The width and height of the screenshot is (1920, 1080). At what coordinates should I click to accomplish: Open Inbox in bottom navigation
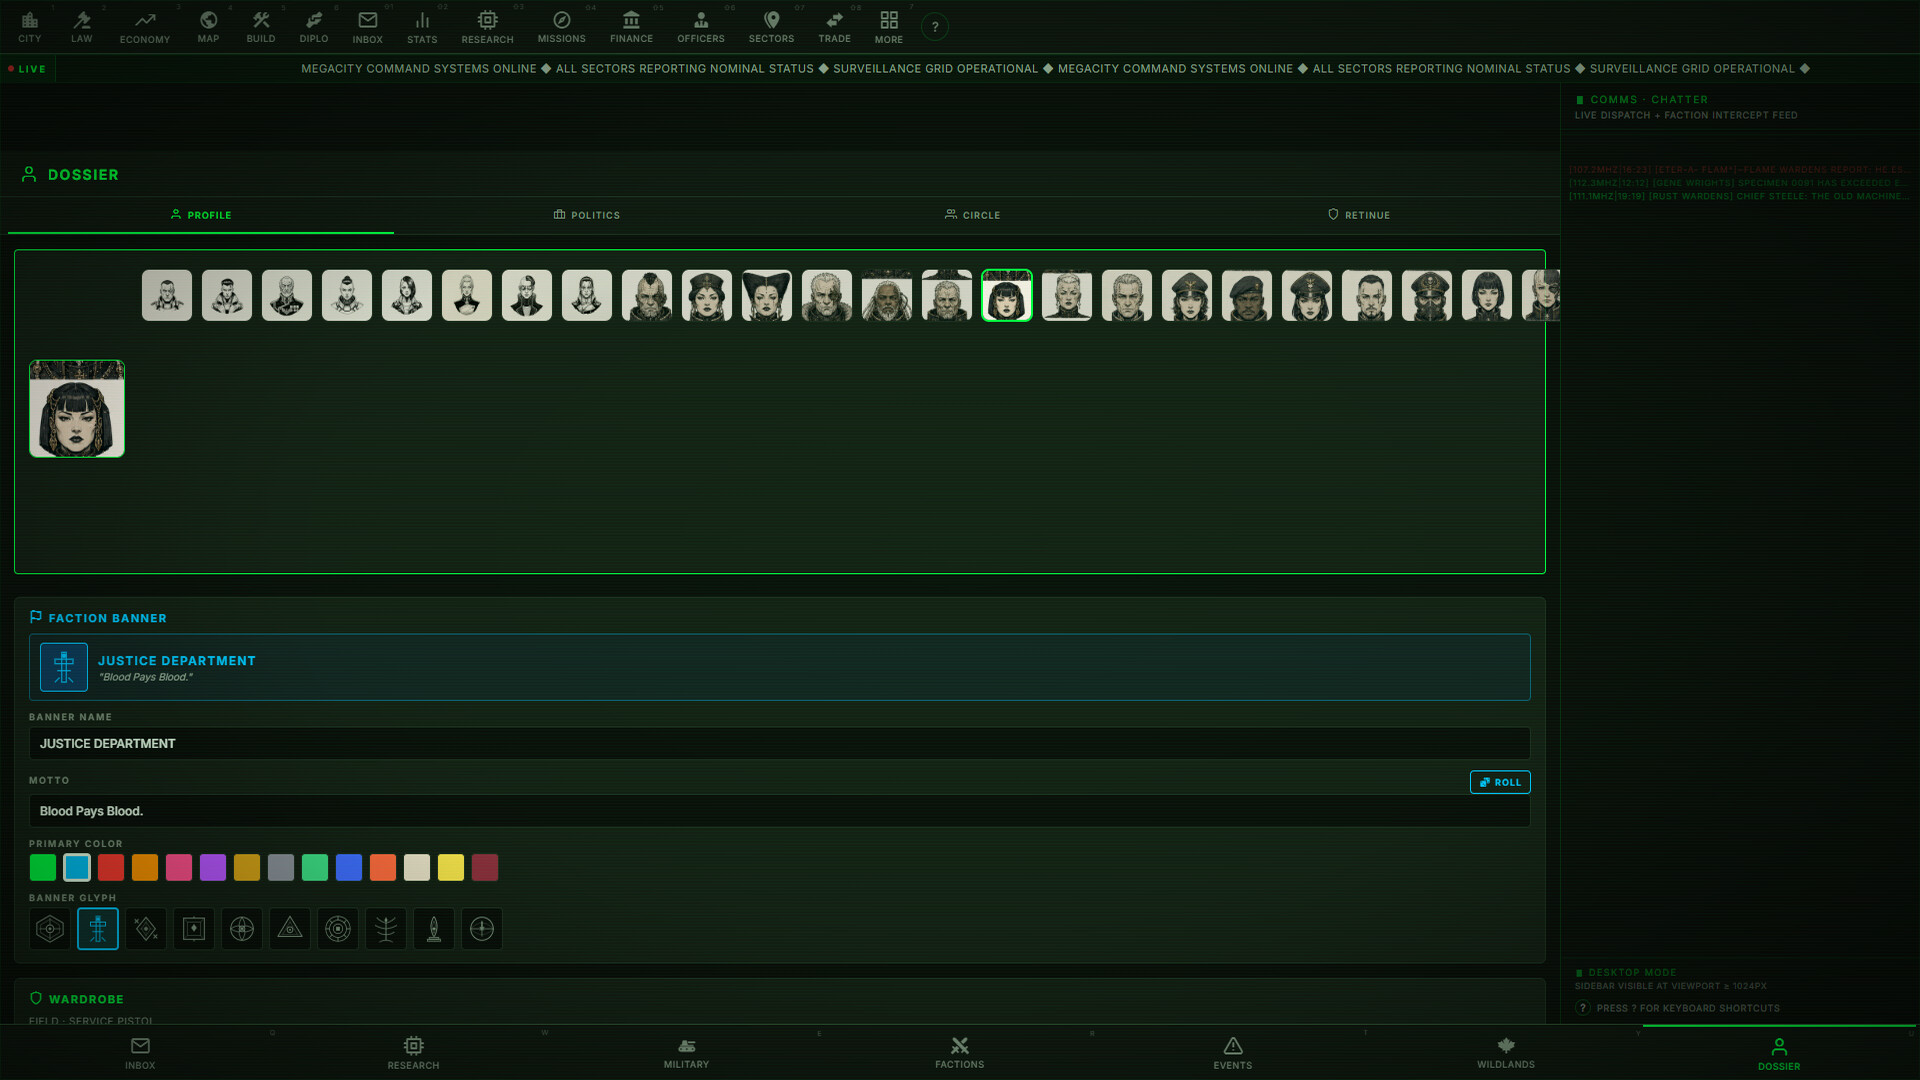click(140, 1053)
